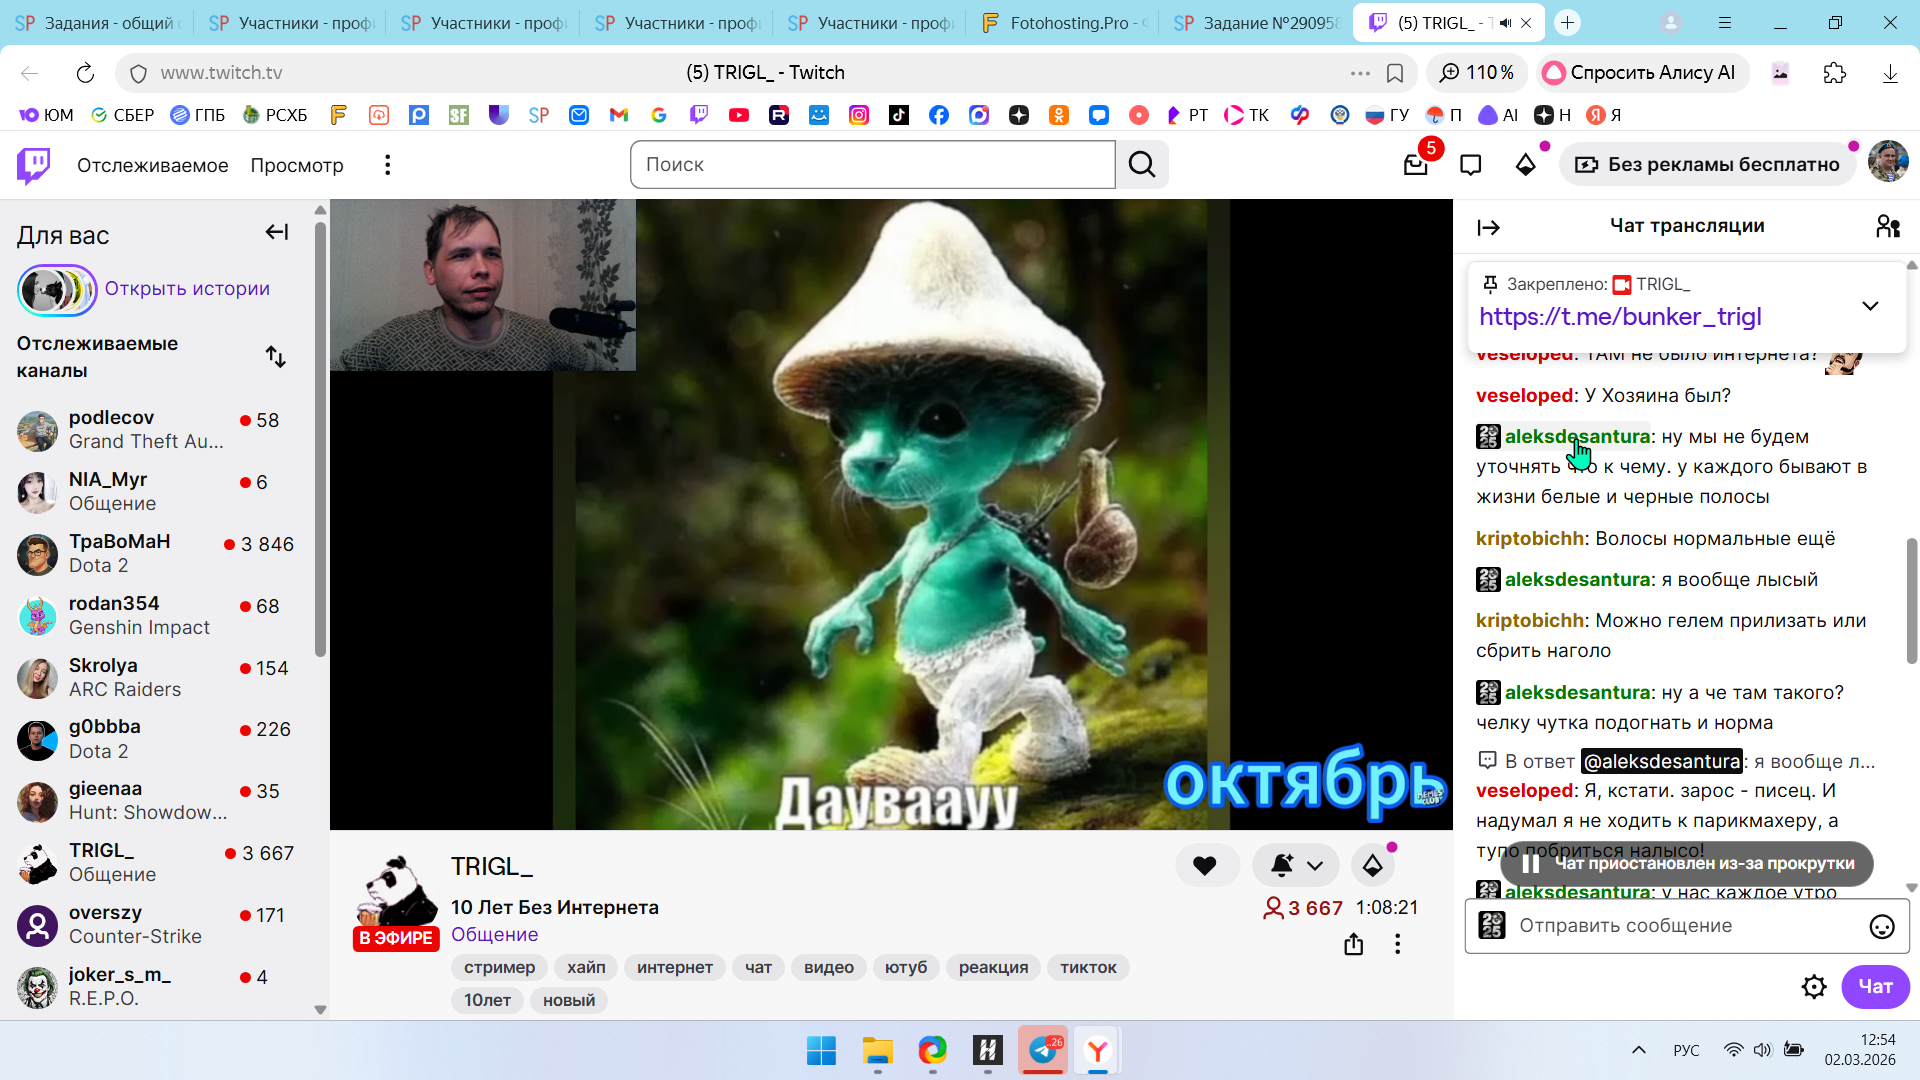This screenshot has height=1080, width=1920.
Task: Expand the pinned message chevron
Action: pos(1870,306)
